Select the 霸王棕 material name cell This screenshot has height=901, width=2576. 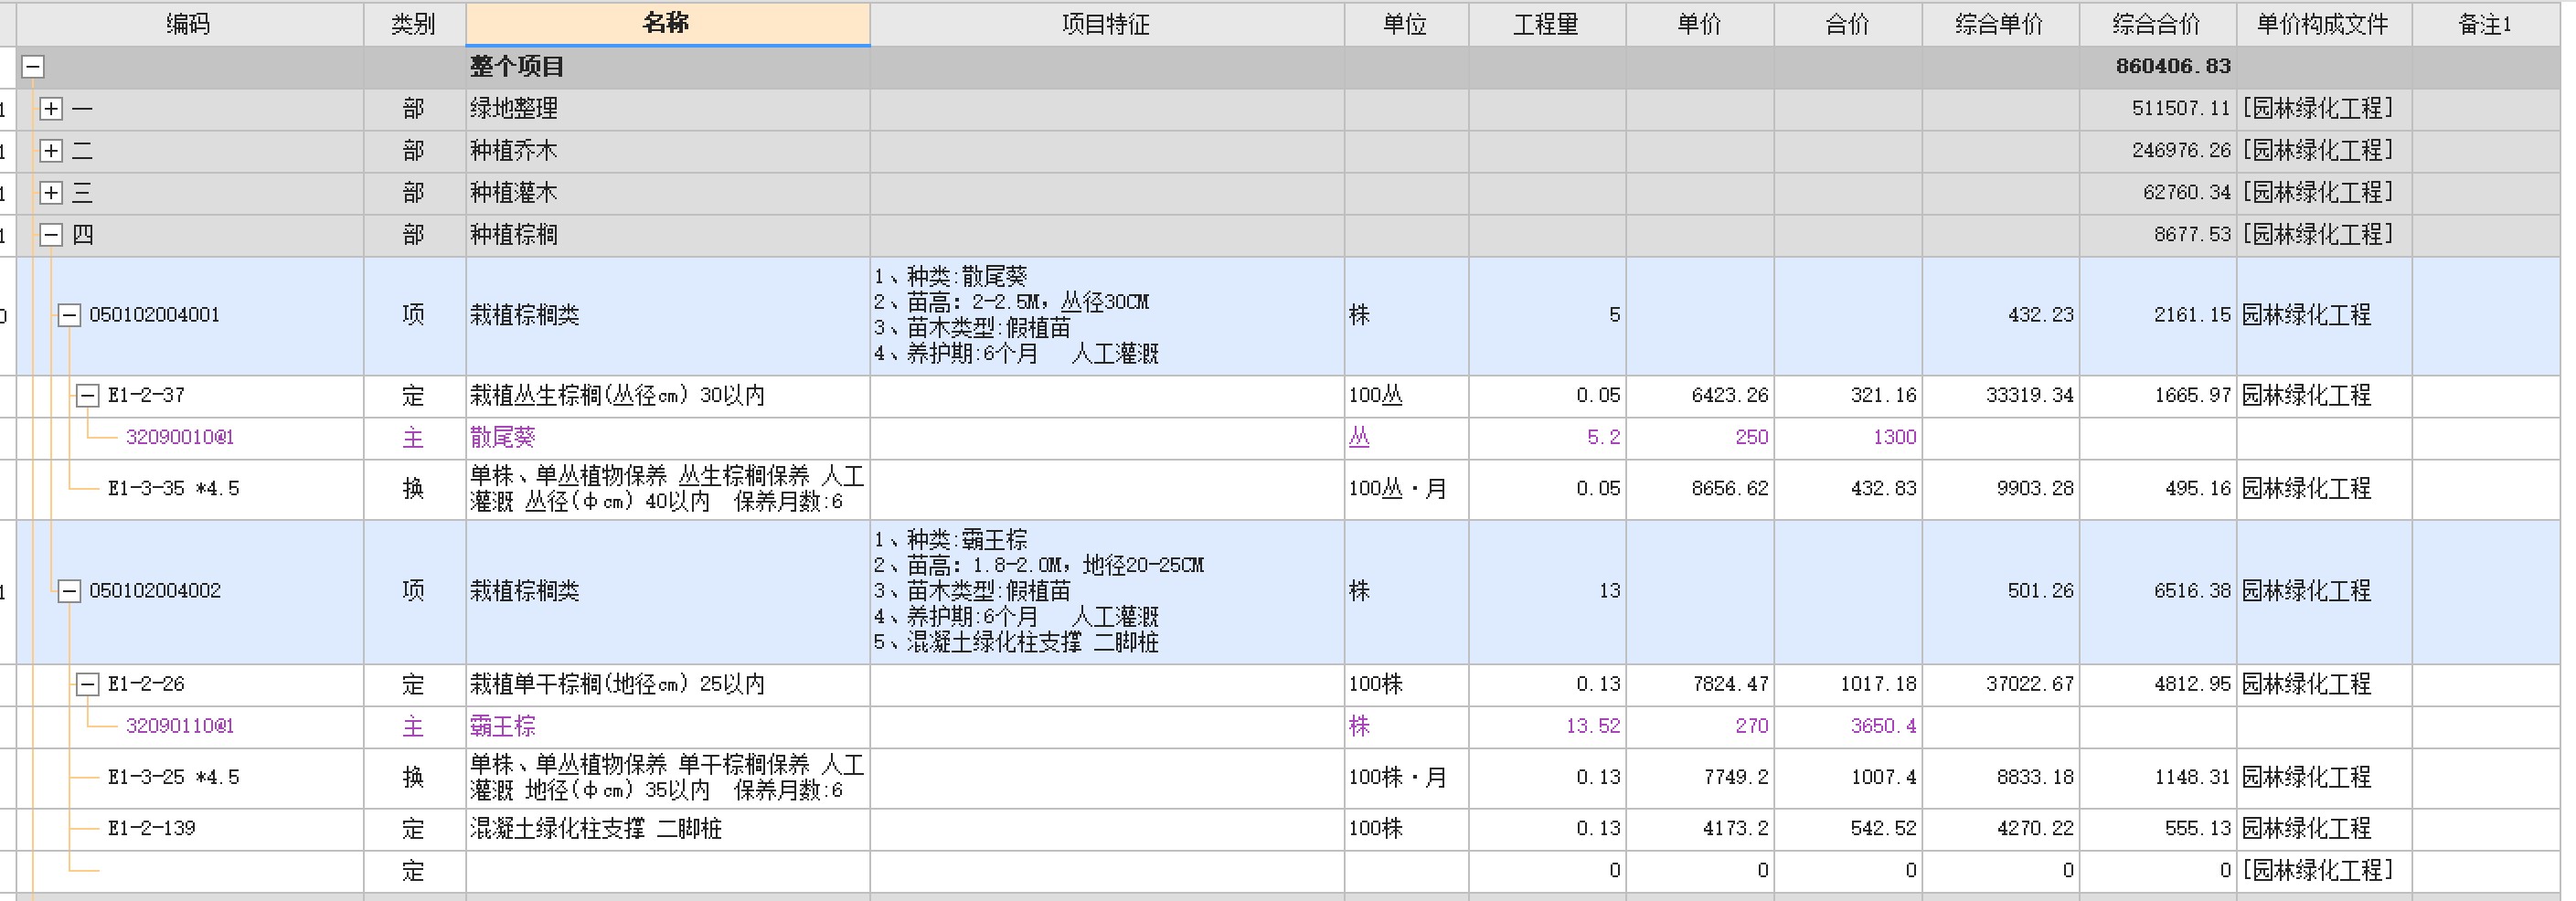(x=503, y=727)
